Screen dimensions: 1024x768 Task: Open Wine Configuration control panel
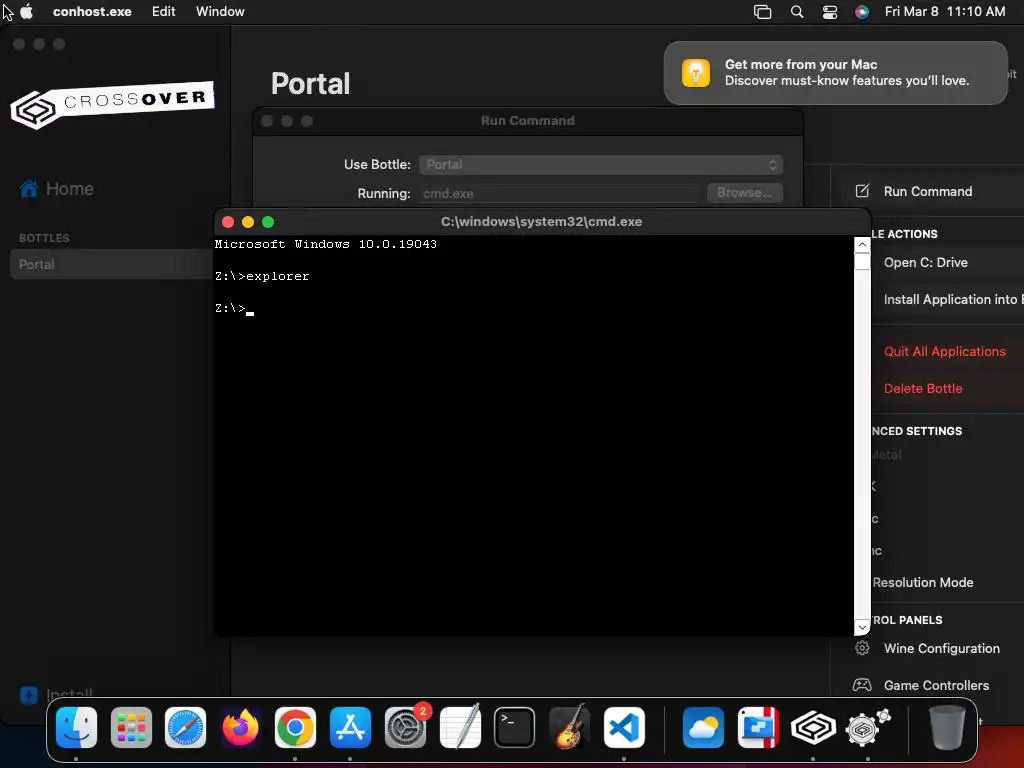point(941,648)
